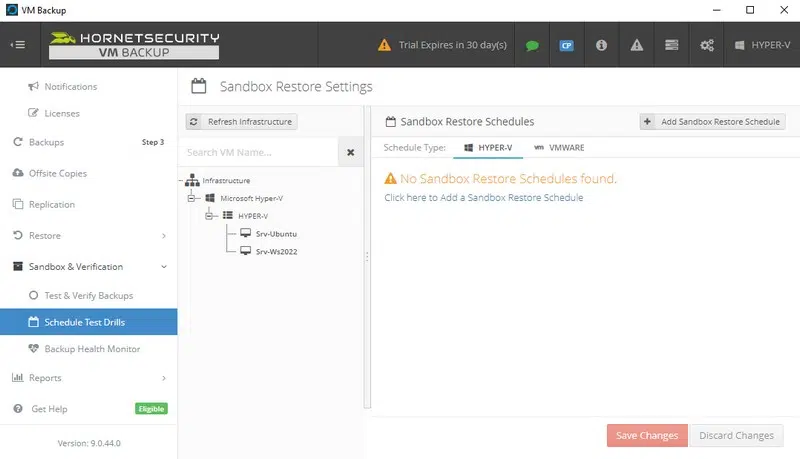Expand the Restore menu chevron
This screenshot has width=800, height=459.
164,236
